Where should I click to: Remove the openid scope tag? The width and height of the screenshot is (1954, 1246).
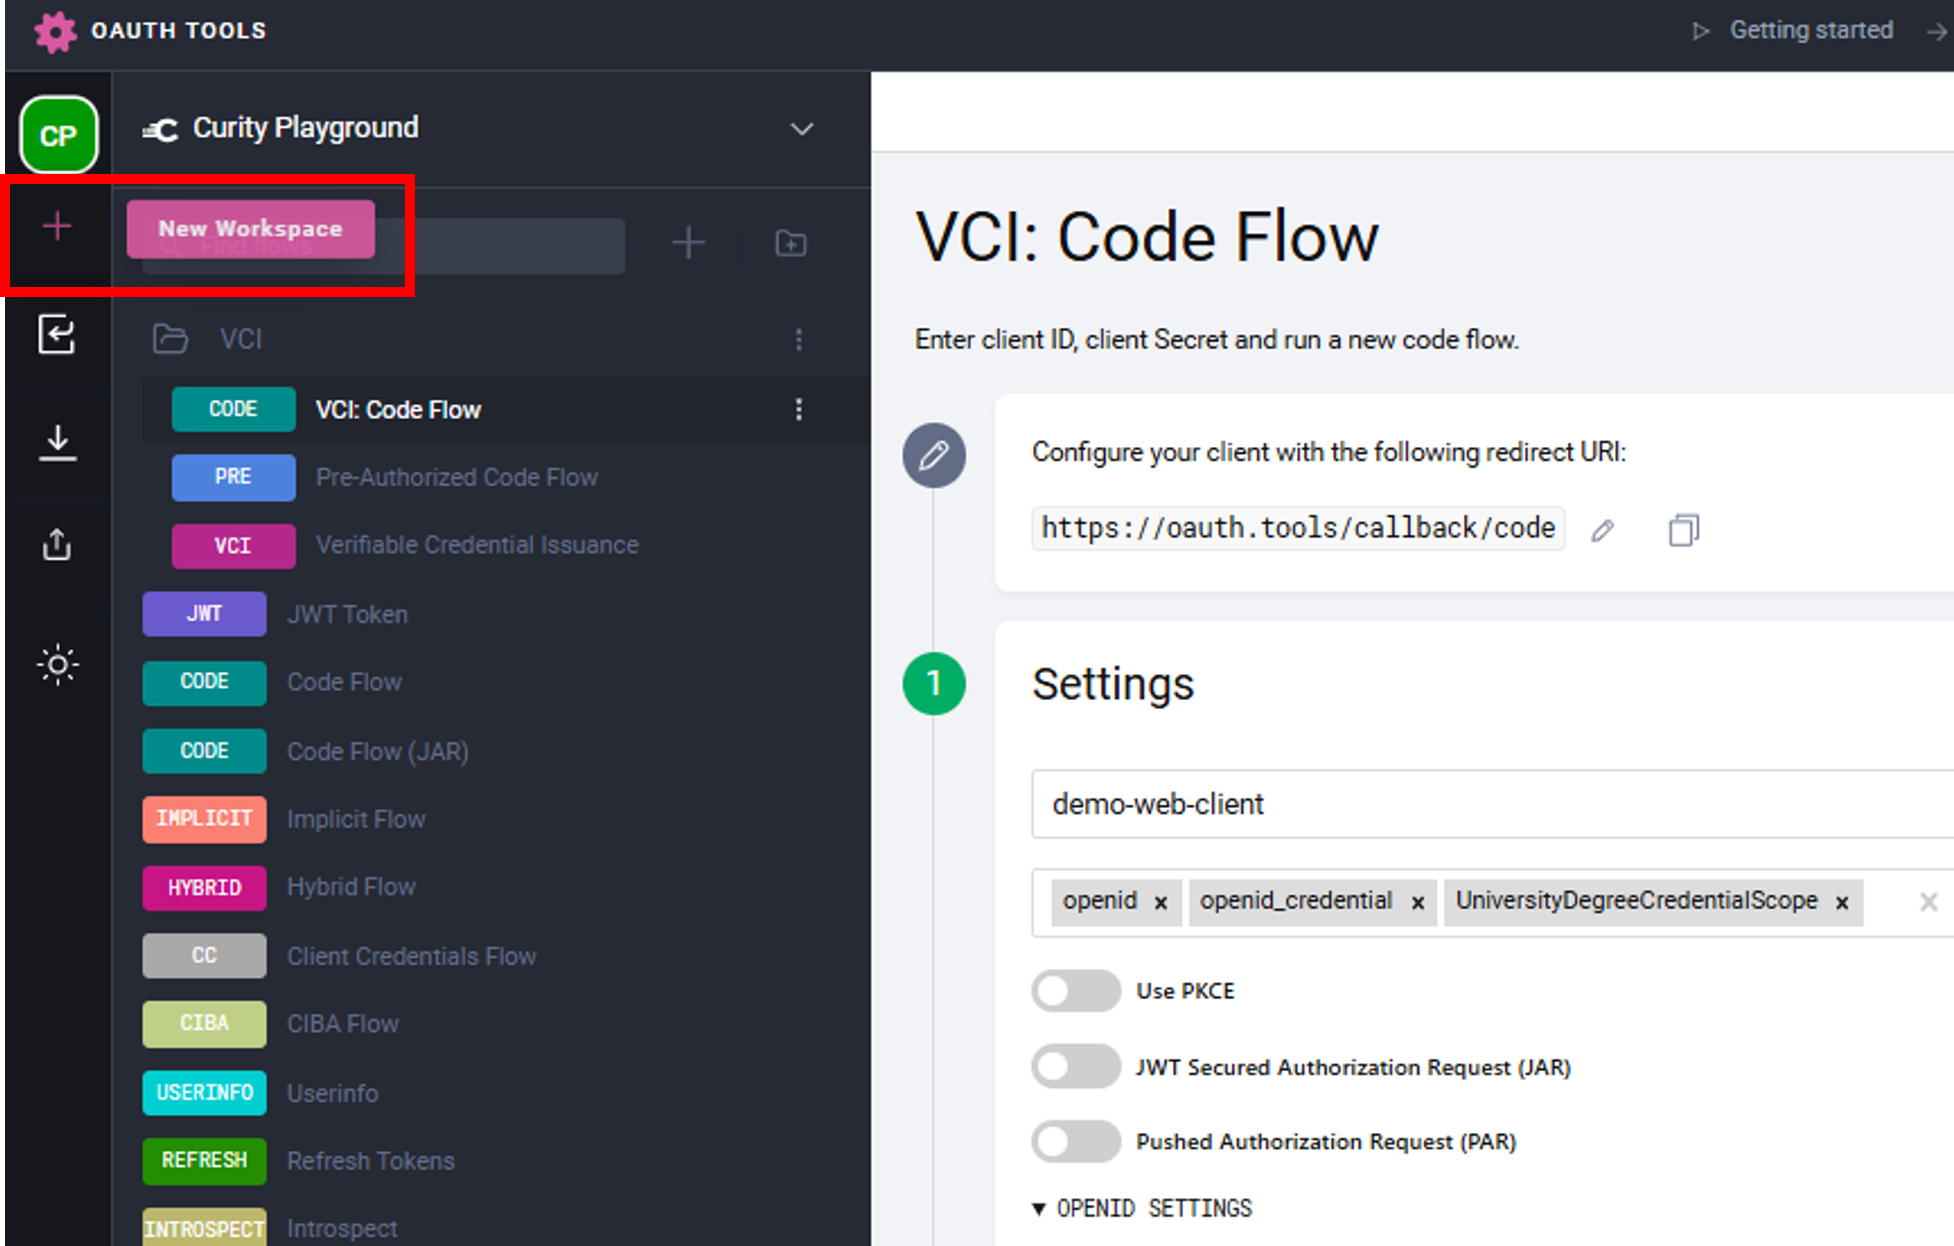[x=1161, y=902]
